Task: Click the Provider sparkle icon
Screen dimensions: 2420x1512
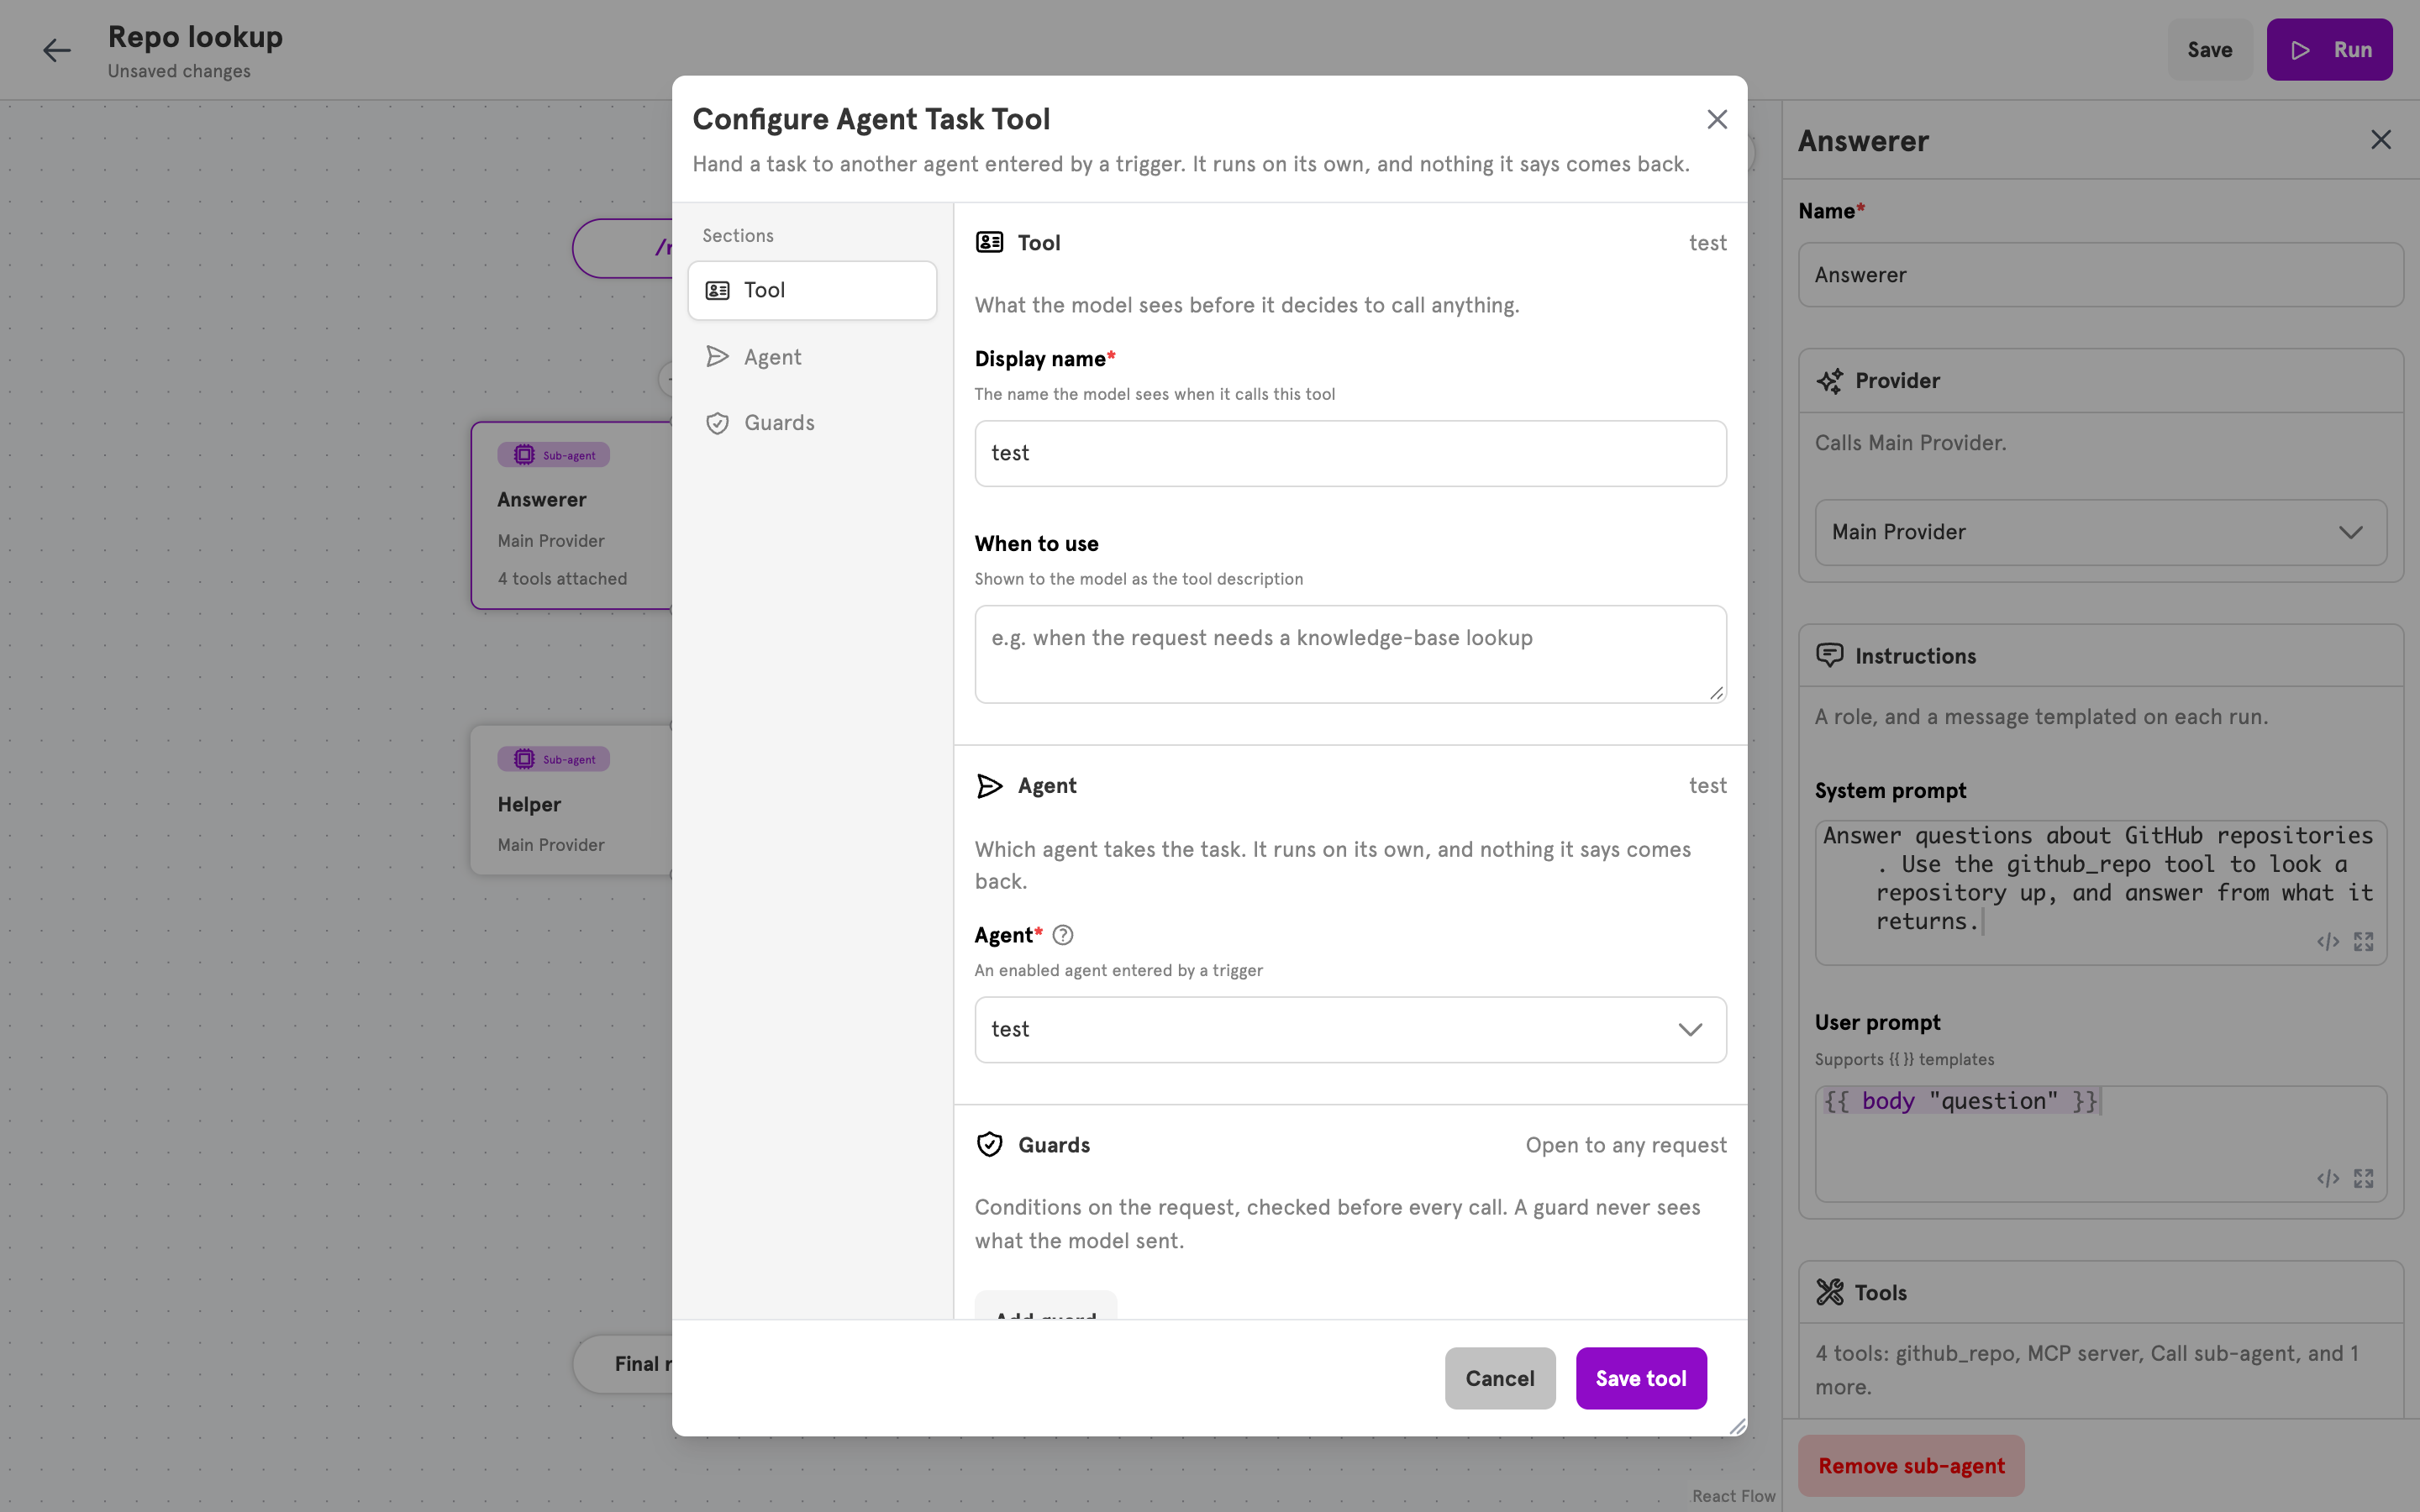Action: [x=1829, y=381]
